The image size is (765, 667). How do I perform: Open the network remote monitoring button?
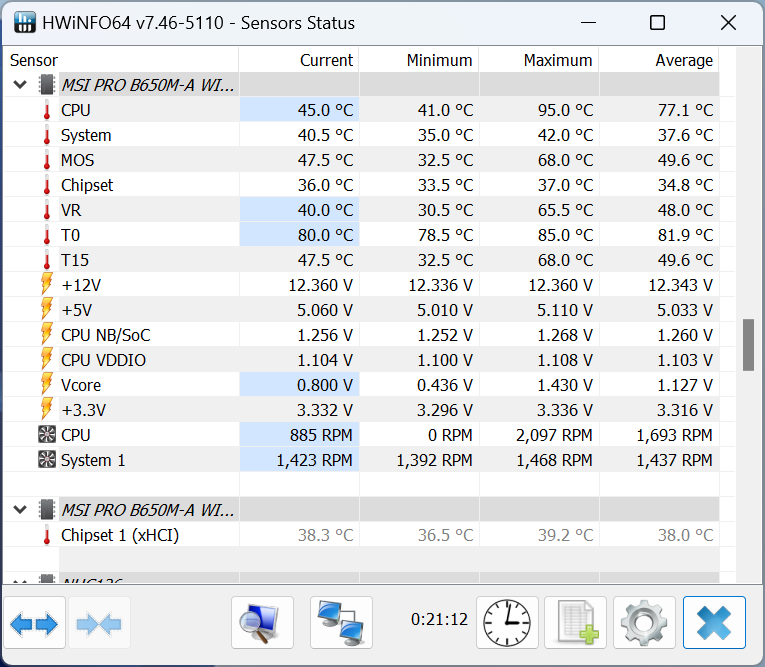click(x=341, y=623)
